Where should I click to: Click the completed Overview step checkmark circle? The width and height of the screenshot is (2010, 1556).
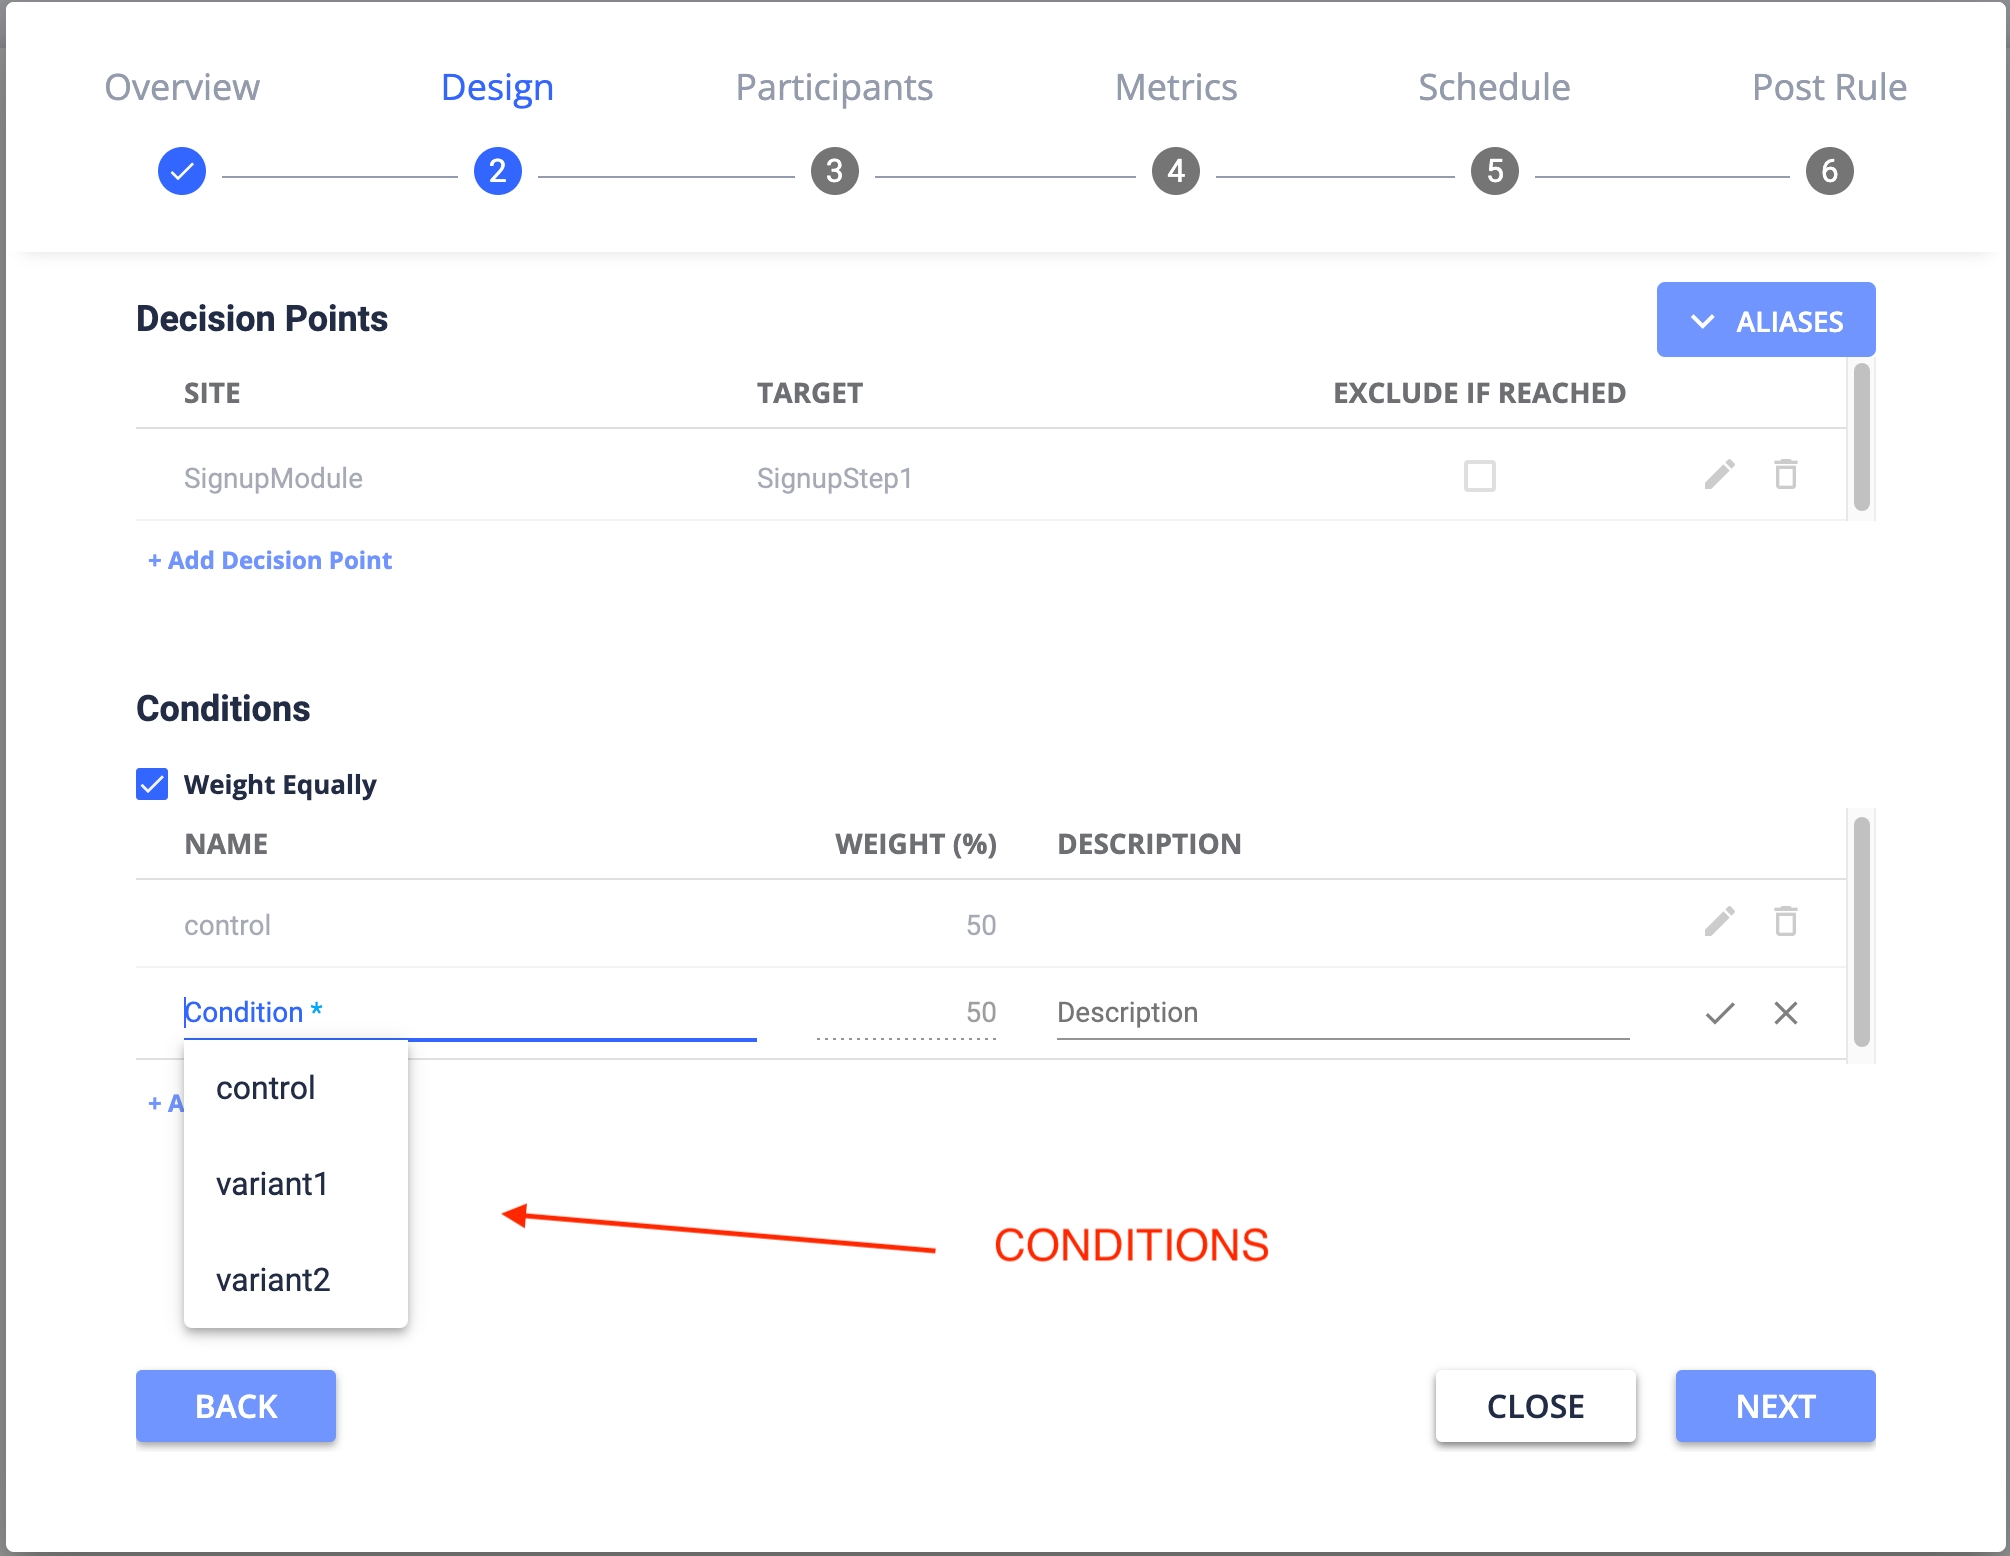point(182,171)
